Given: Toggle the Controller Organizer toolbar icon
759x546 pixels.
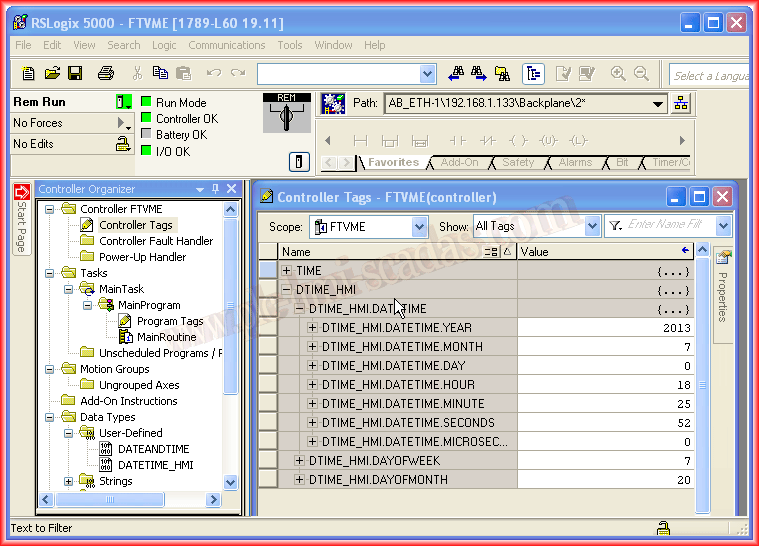Looking at the screenshot, I should (x=533, y=73).
